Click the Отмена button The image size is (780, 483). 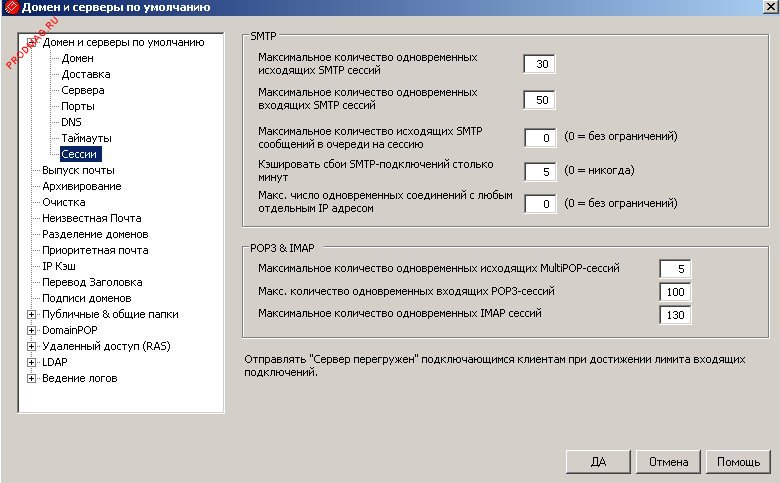coord(668,462)
